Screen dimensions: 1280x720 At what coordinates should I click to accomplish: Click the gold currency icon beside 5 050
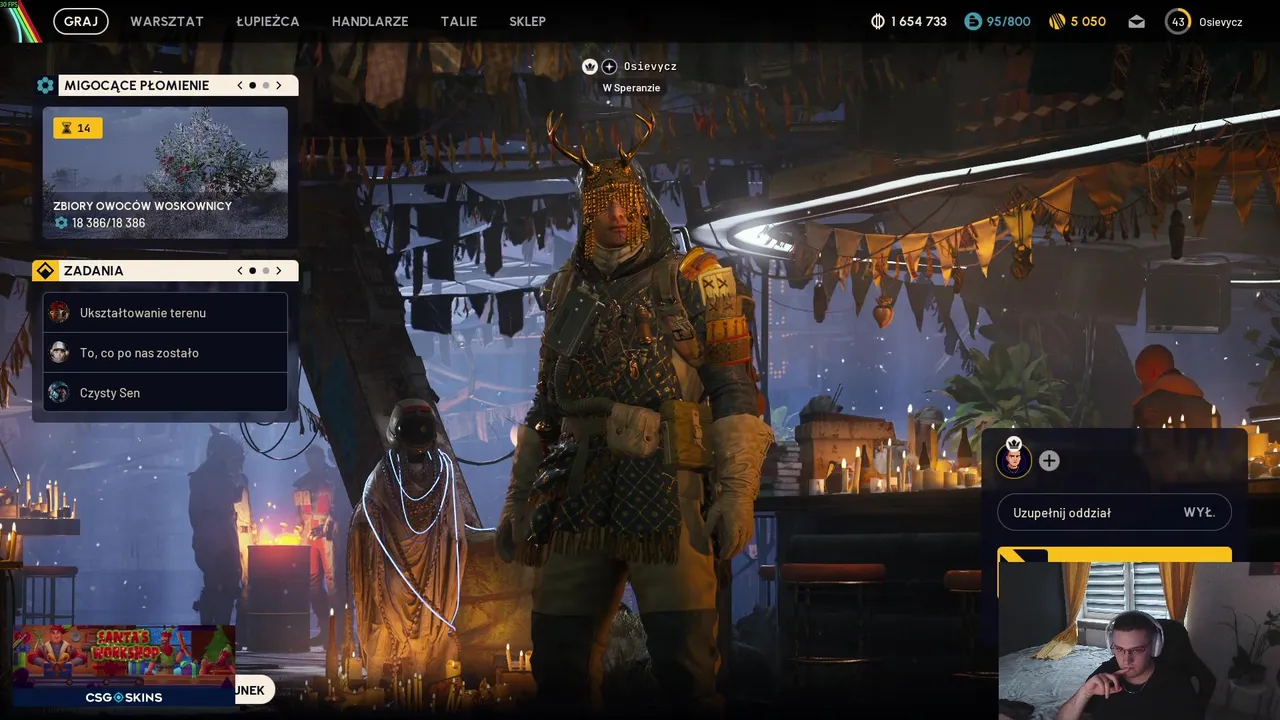[x=1057, y=21]
